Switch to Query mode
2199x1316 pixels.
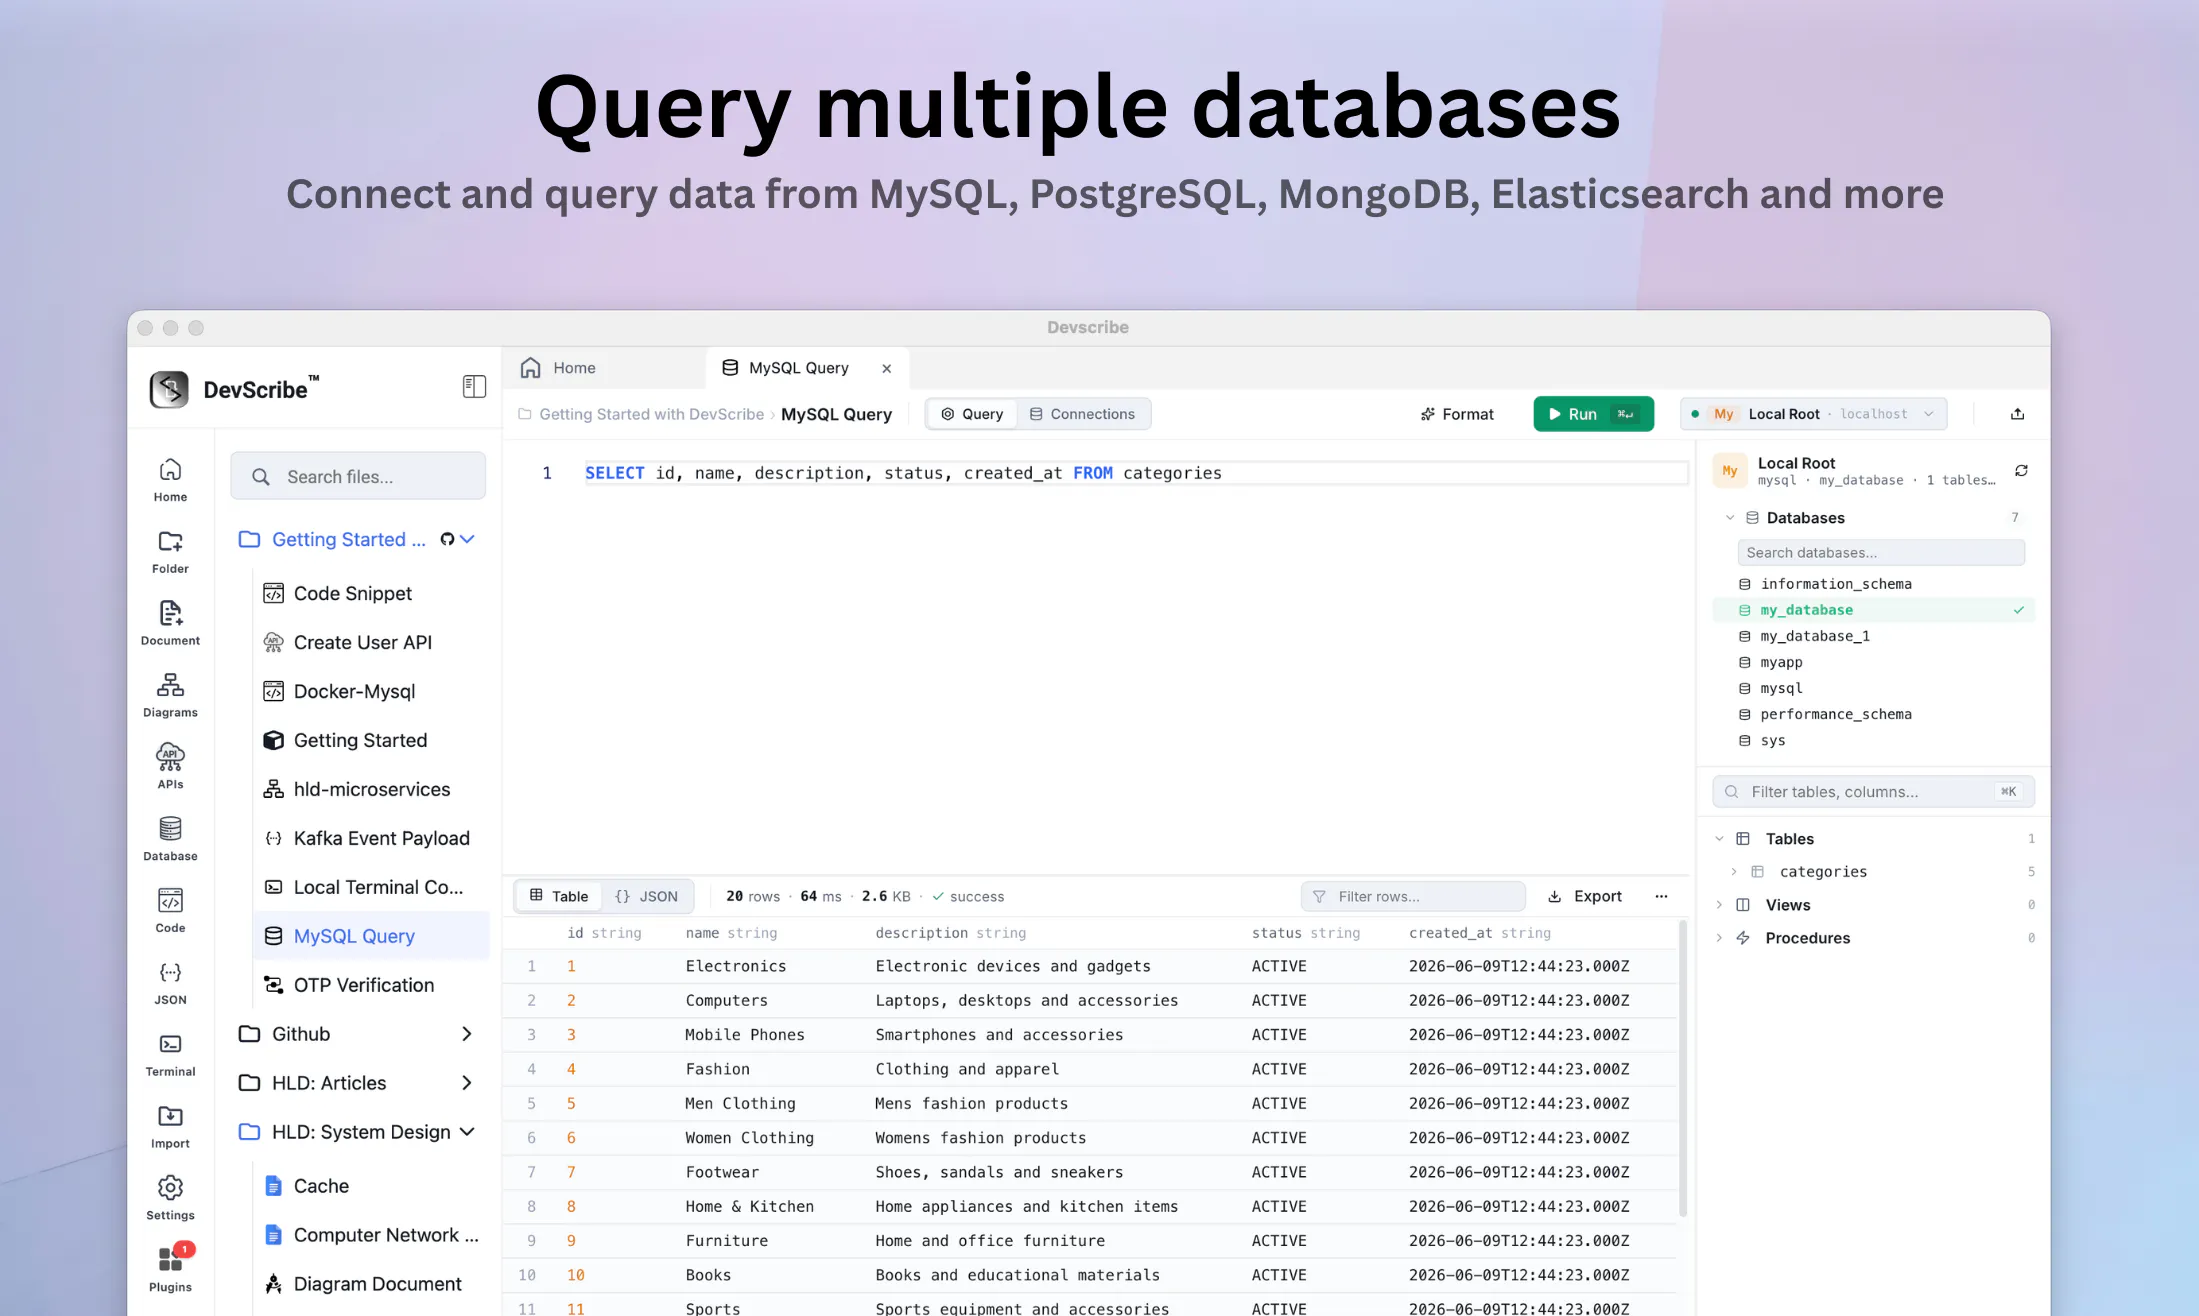tap(972, 414)
